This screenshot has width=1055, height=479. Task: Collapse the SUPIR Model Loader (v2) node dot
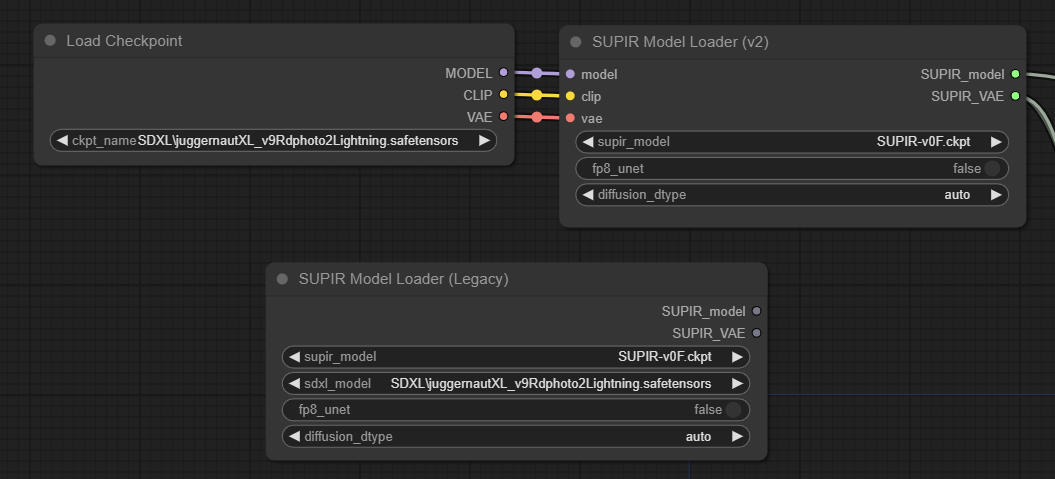tap(575, 42)
